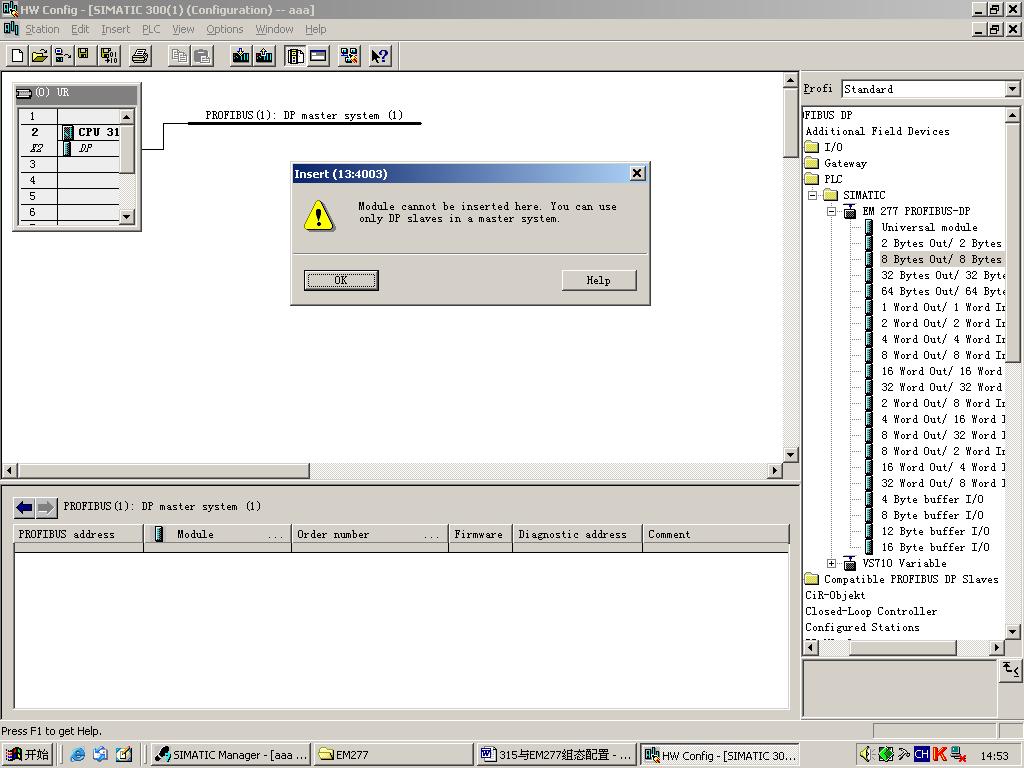
Task: Select 8 Bytes Out/ 8 Bytes module
Action: tap(940, 259)
